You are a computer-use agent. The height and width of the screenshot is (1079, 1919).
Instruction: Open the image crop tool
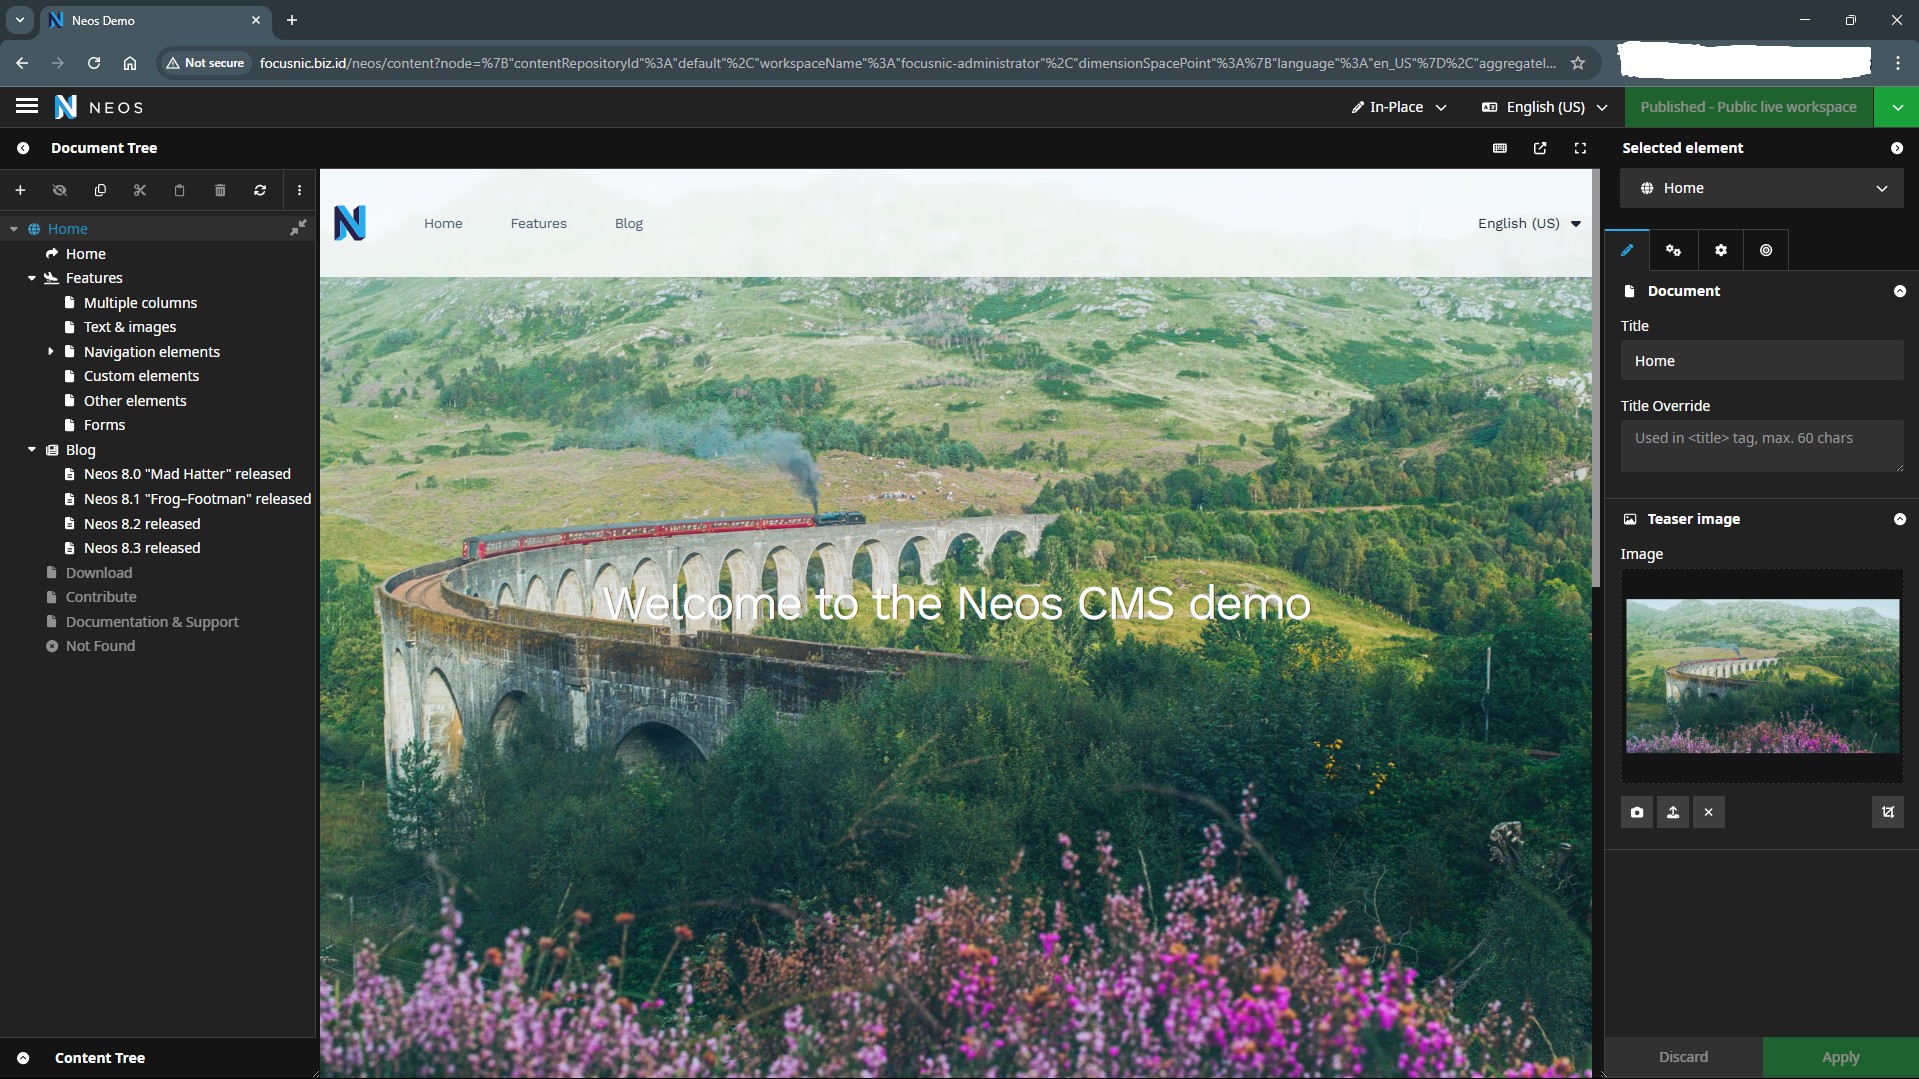[x=1887, y=812]
